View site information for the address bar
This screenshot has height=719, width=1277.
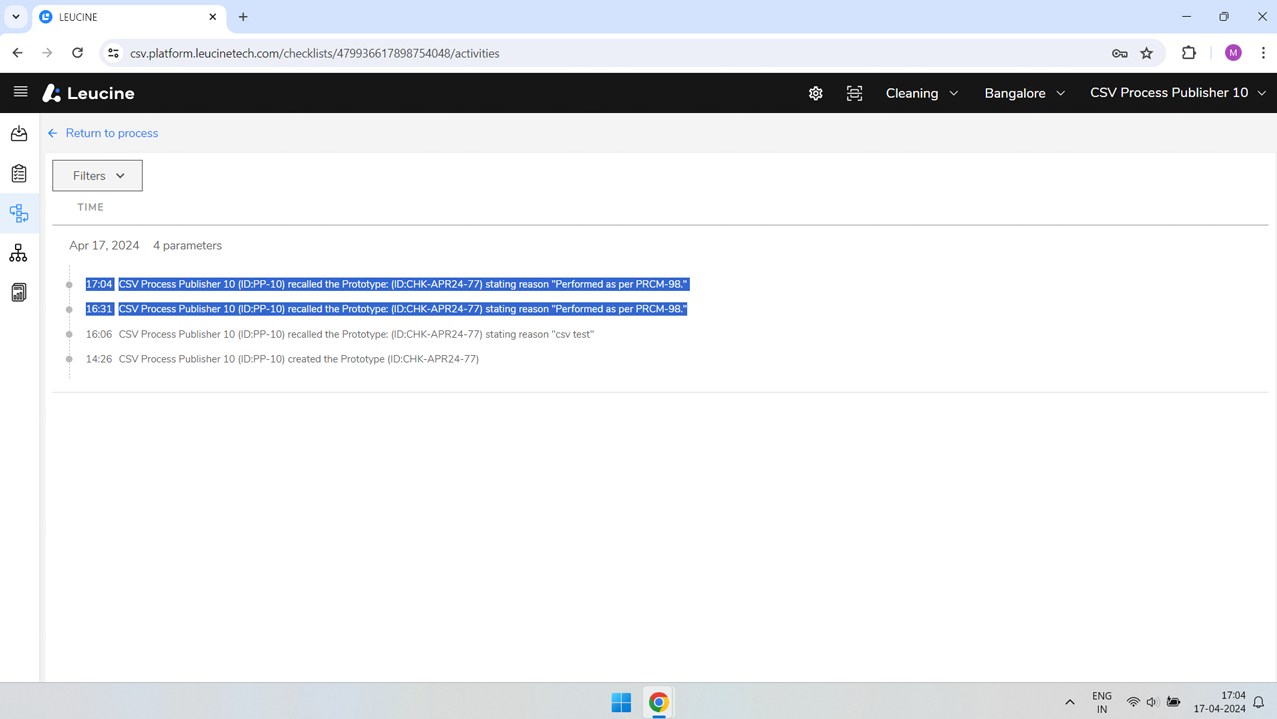(x=113, y=53)
